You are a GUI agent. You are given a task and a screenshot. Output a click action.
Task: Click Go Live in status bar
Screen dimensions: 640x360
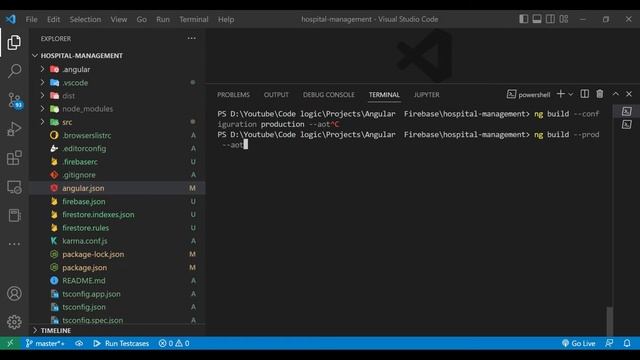pyautogui.click(x=579, y=343)
